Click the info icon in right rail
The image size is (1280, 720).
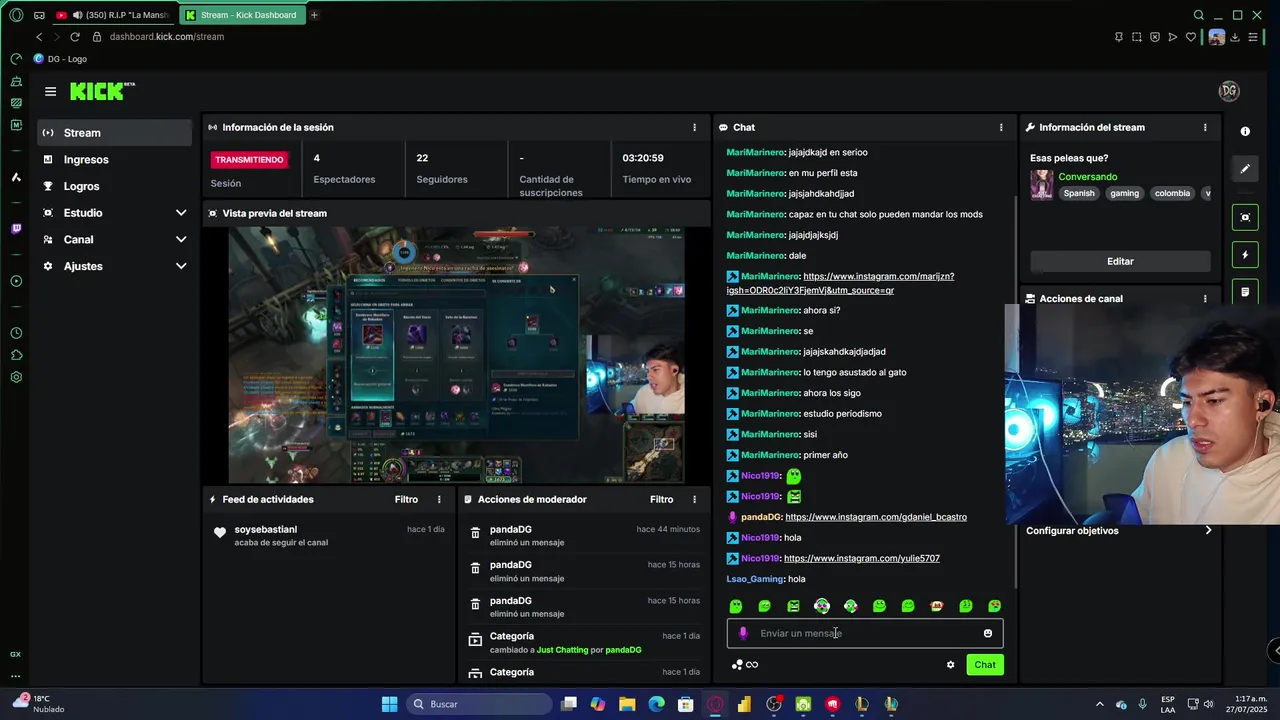click(x=1245, y=131)
